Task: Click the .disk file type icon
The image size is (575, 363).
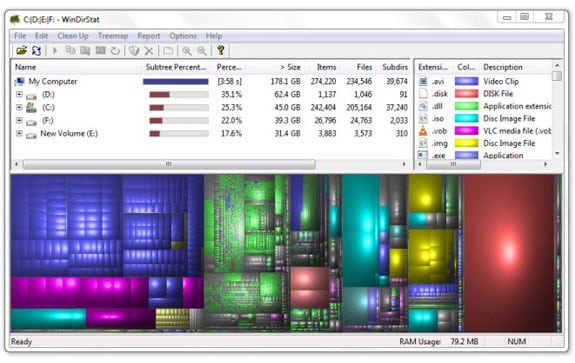Action: (423, 94)
